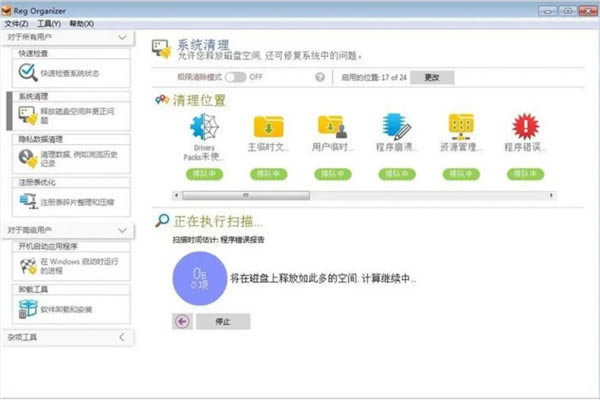The height and width of the screenshot is (400, 600).
Task: Click the purple back arrow button
Action: pyautogui.click(x=182, y=322)
